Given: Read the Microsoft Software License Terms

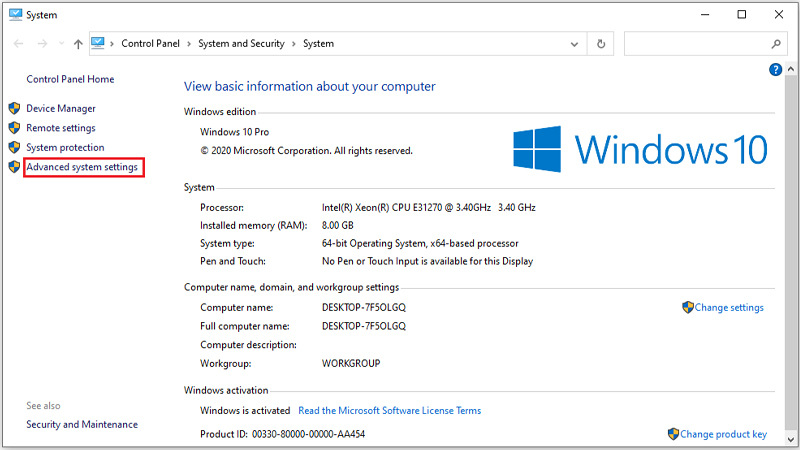Looking at the screenshot, I should [x=389, y=410].
